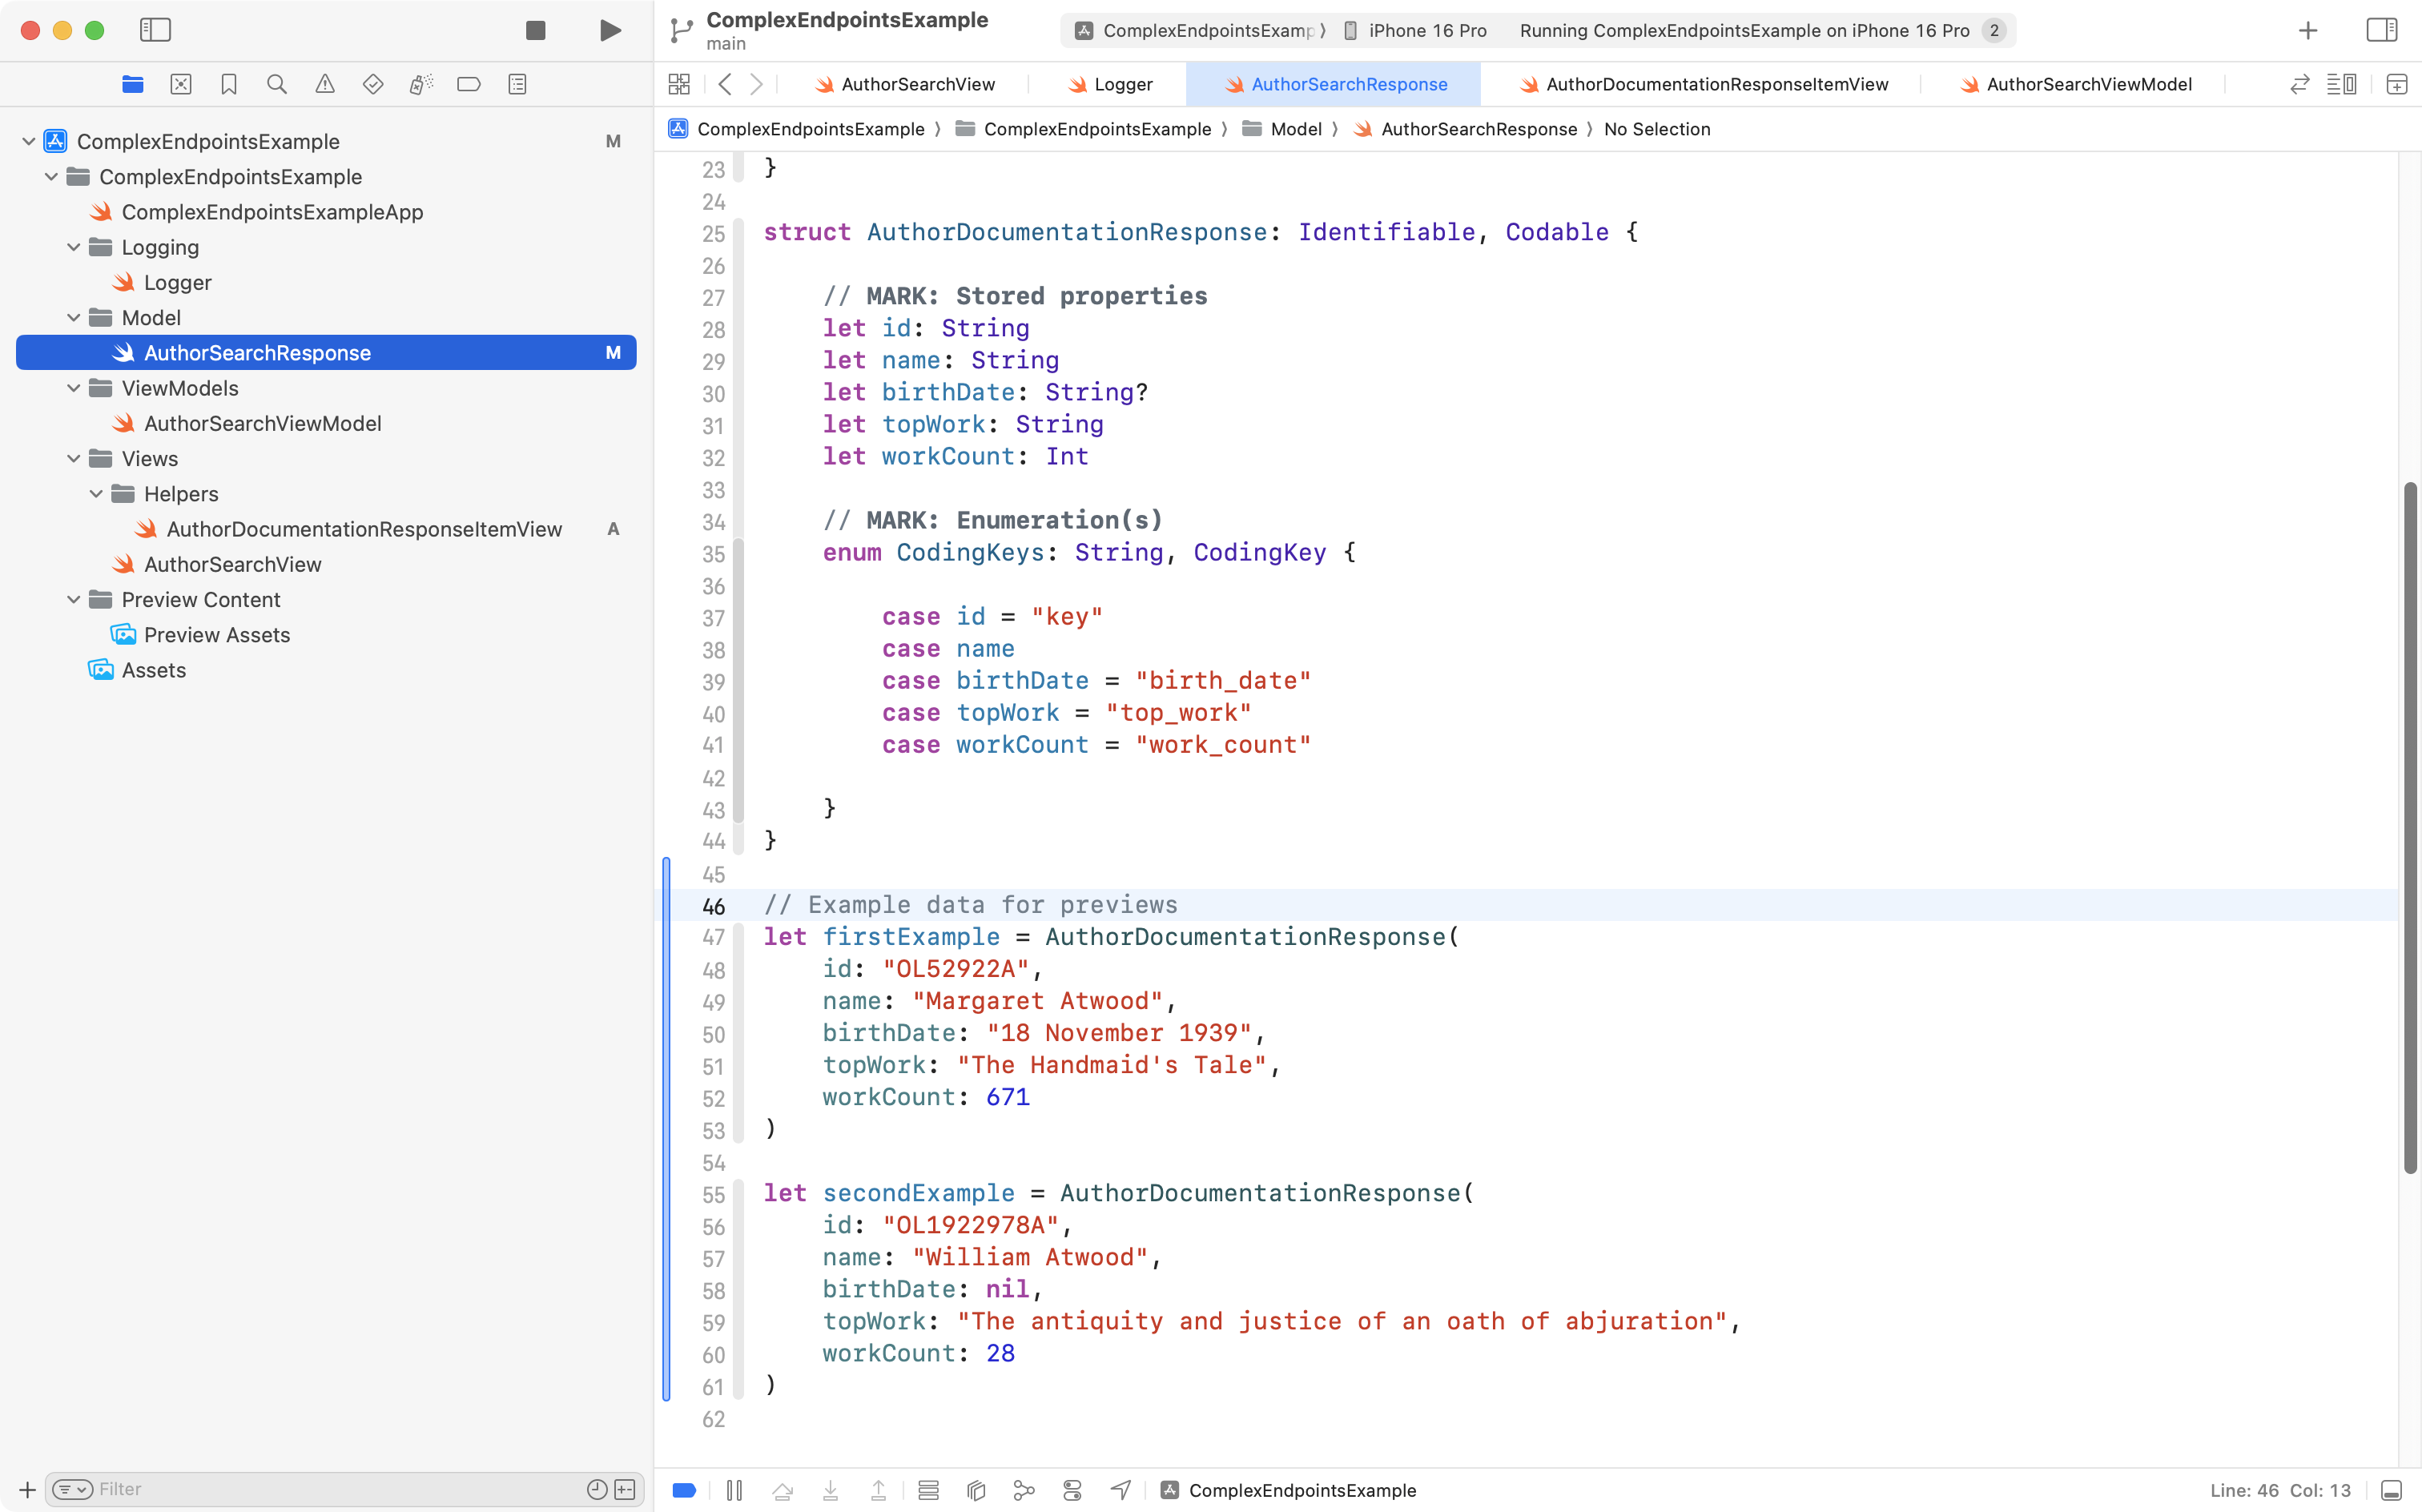Toggle the right inspector panel

pyautogui.click(x=2382, y=30)
